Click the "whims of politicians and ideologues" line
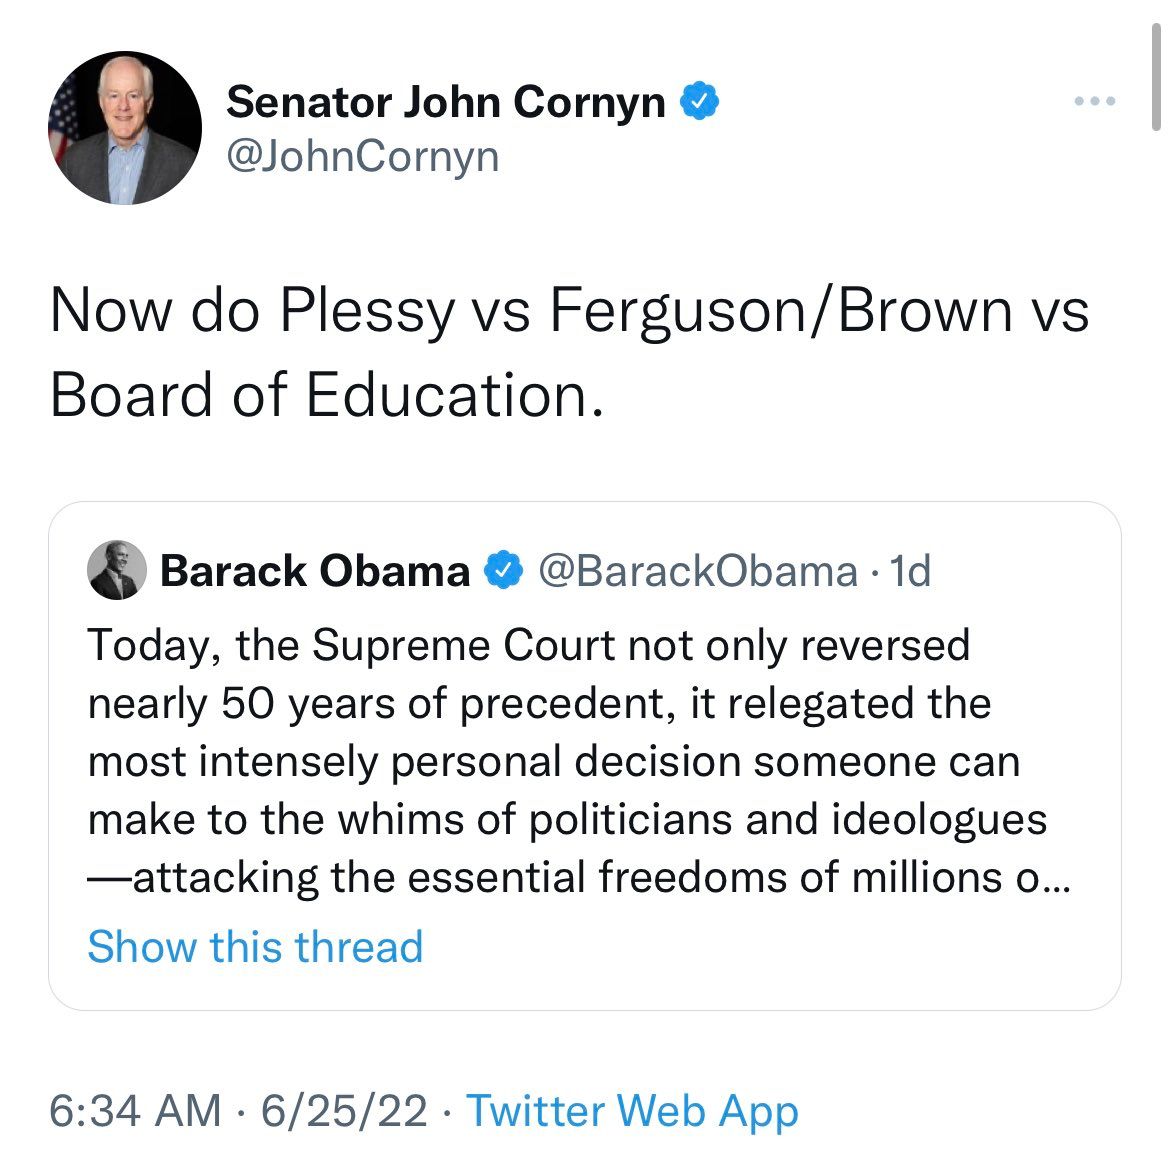Viewport: 1170px width, 1174px height. tap(567, 820)
